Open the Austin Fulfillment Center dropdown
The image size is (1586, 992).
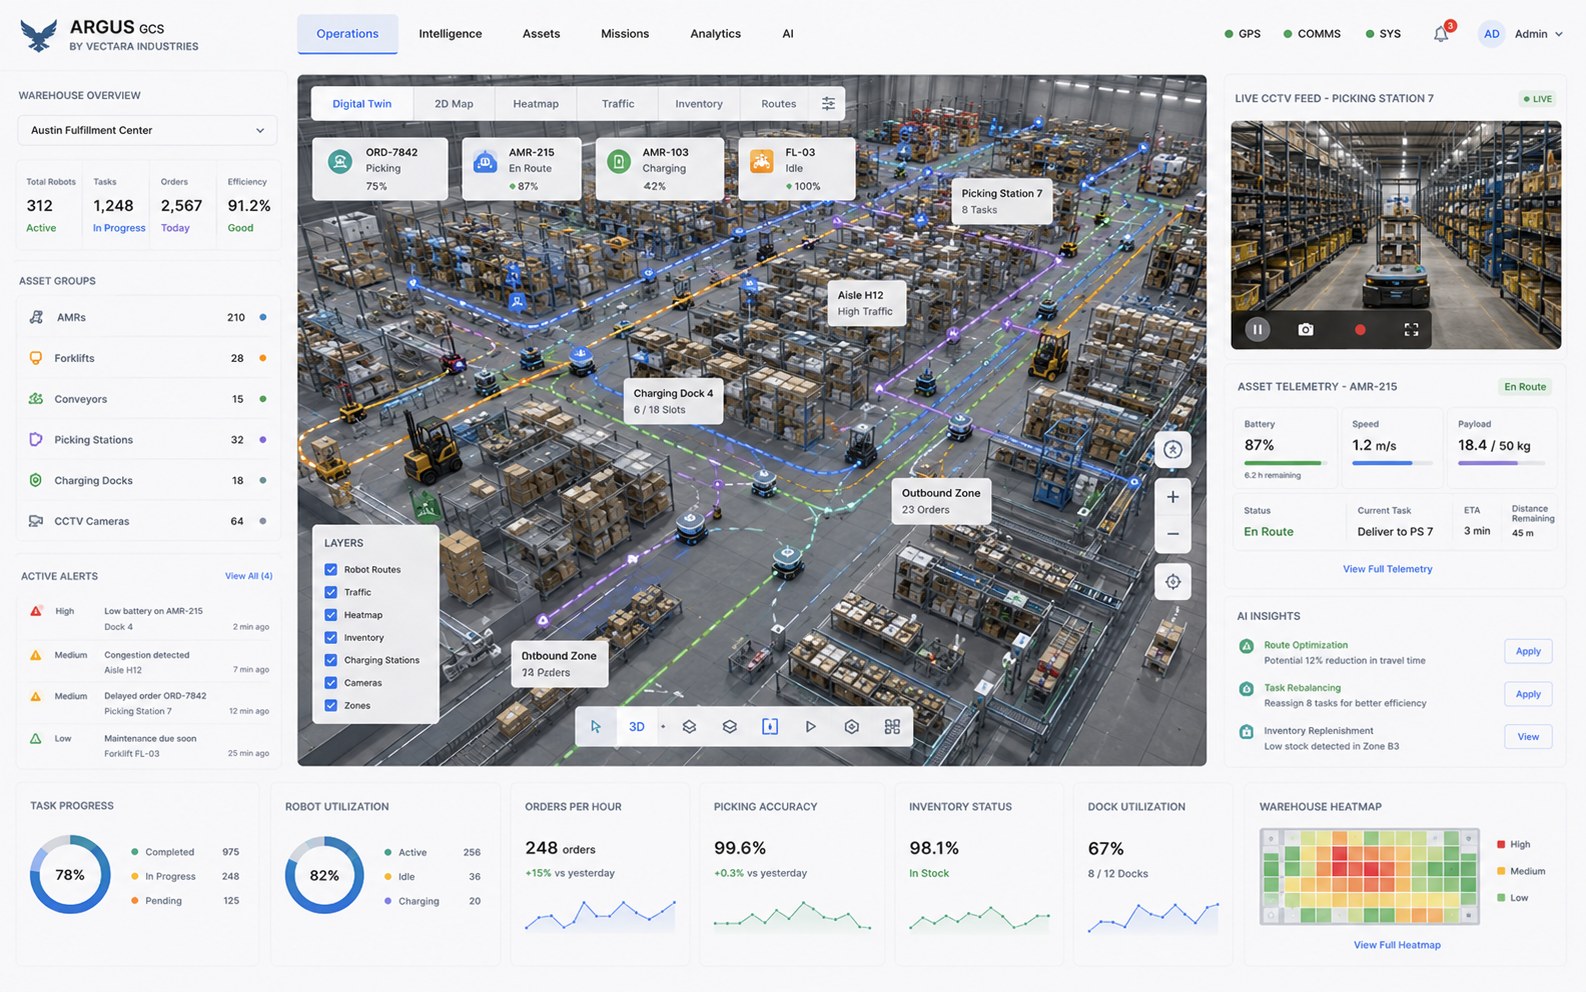point(147,130)
